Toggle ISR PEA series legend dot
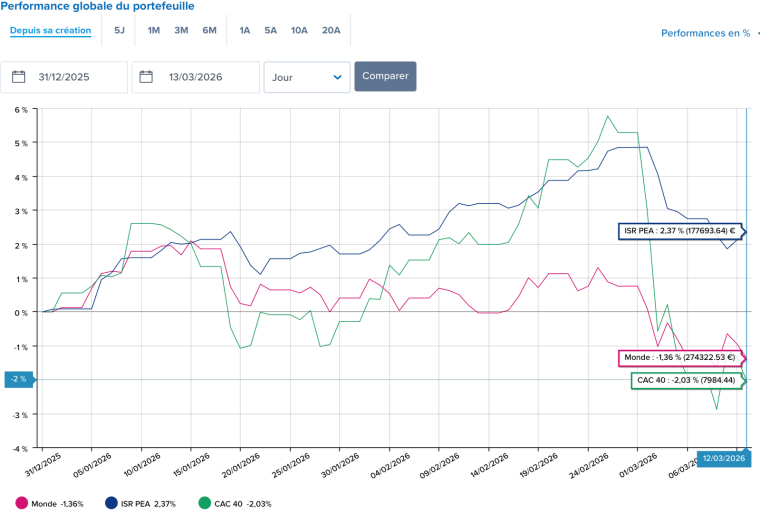 click(112, 503)
